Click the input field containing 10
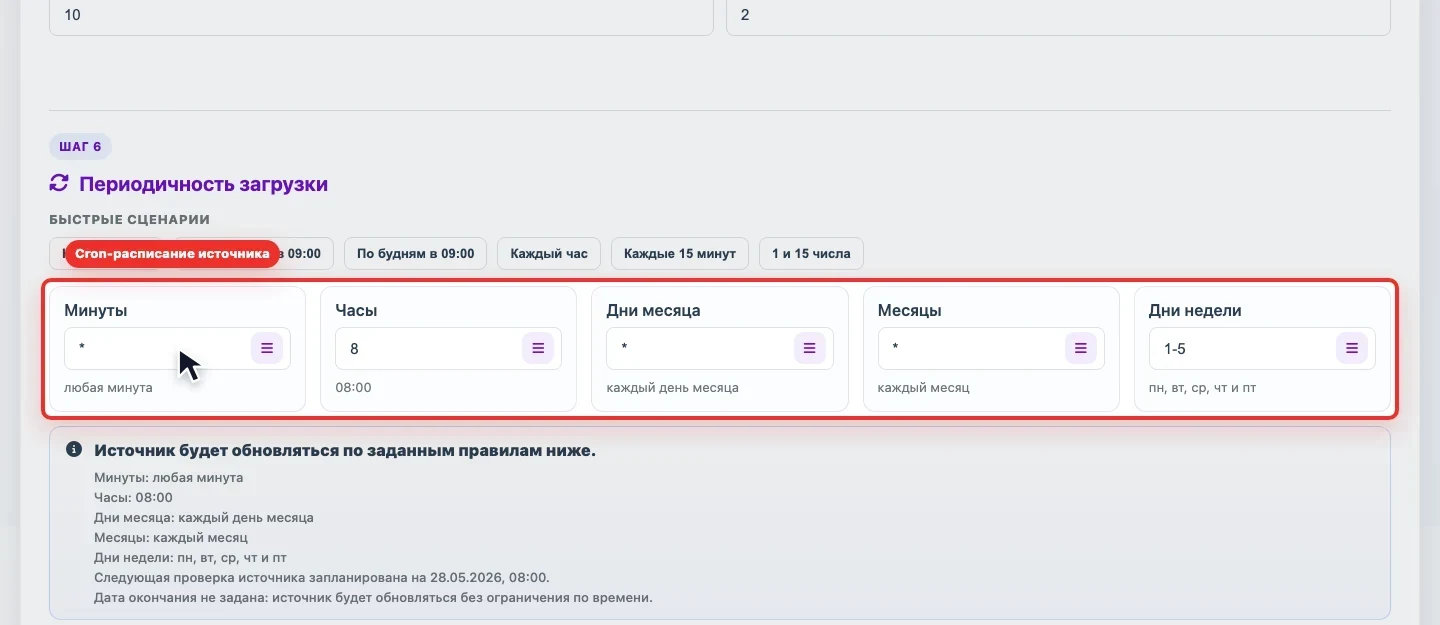This screenshot has height=625, width=1440. 381,17
